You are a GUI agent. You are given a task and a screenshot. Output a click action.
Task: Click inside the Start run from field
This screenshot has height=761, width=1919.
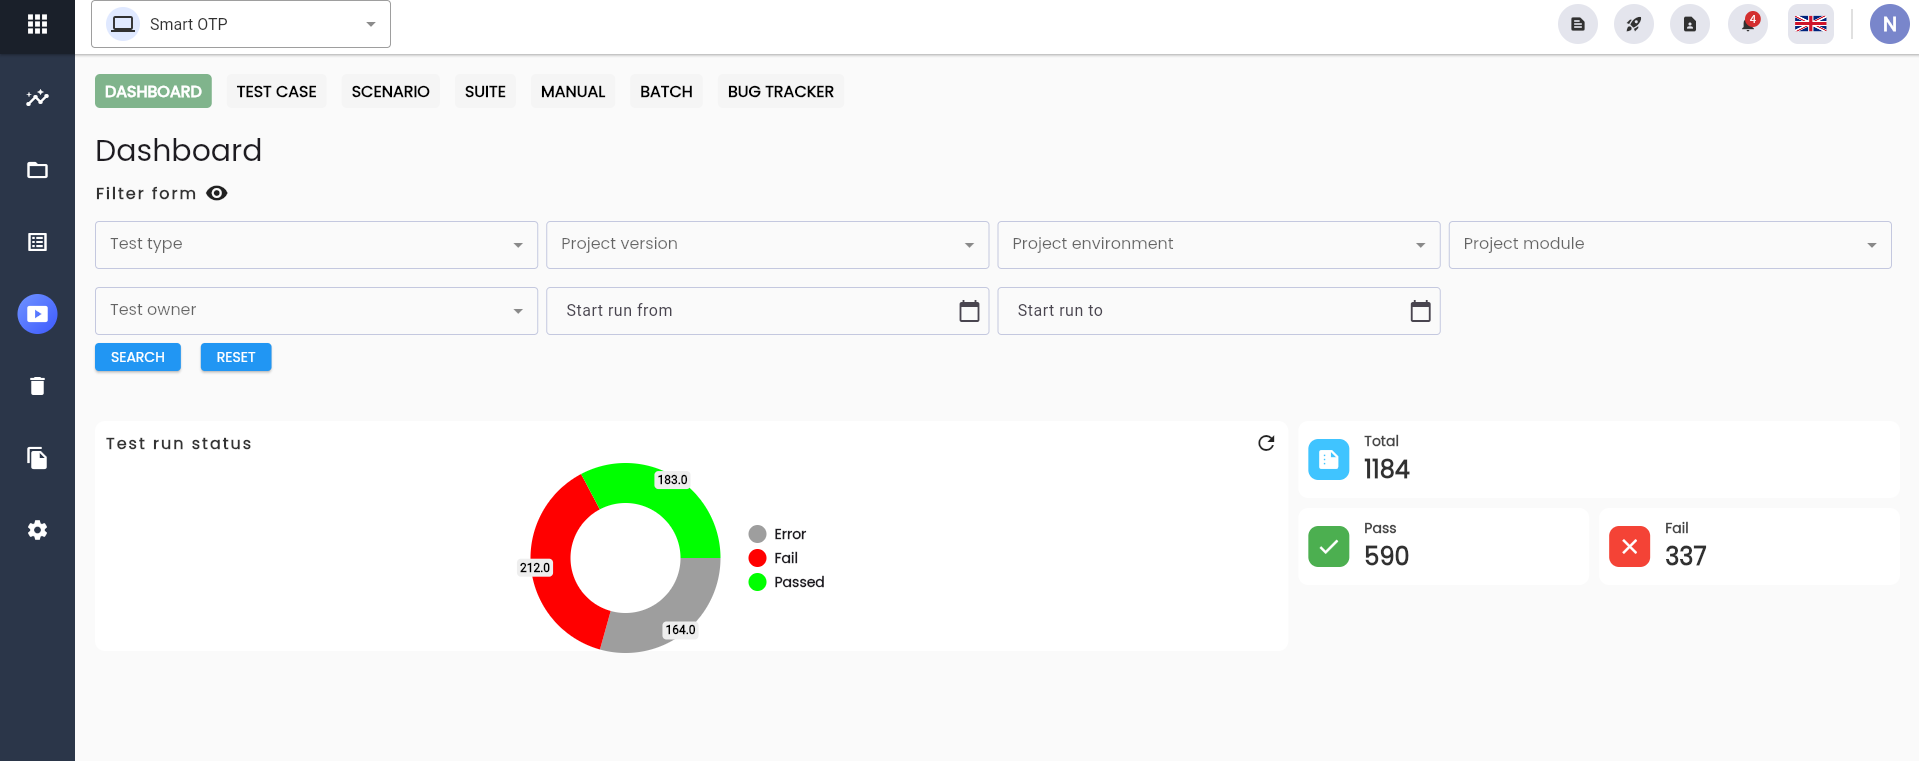coord(767,311)
